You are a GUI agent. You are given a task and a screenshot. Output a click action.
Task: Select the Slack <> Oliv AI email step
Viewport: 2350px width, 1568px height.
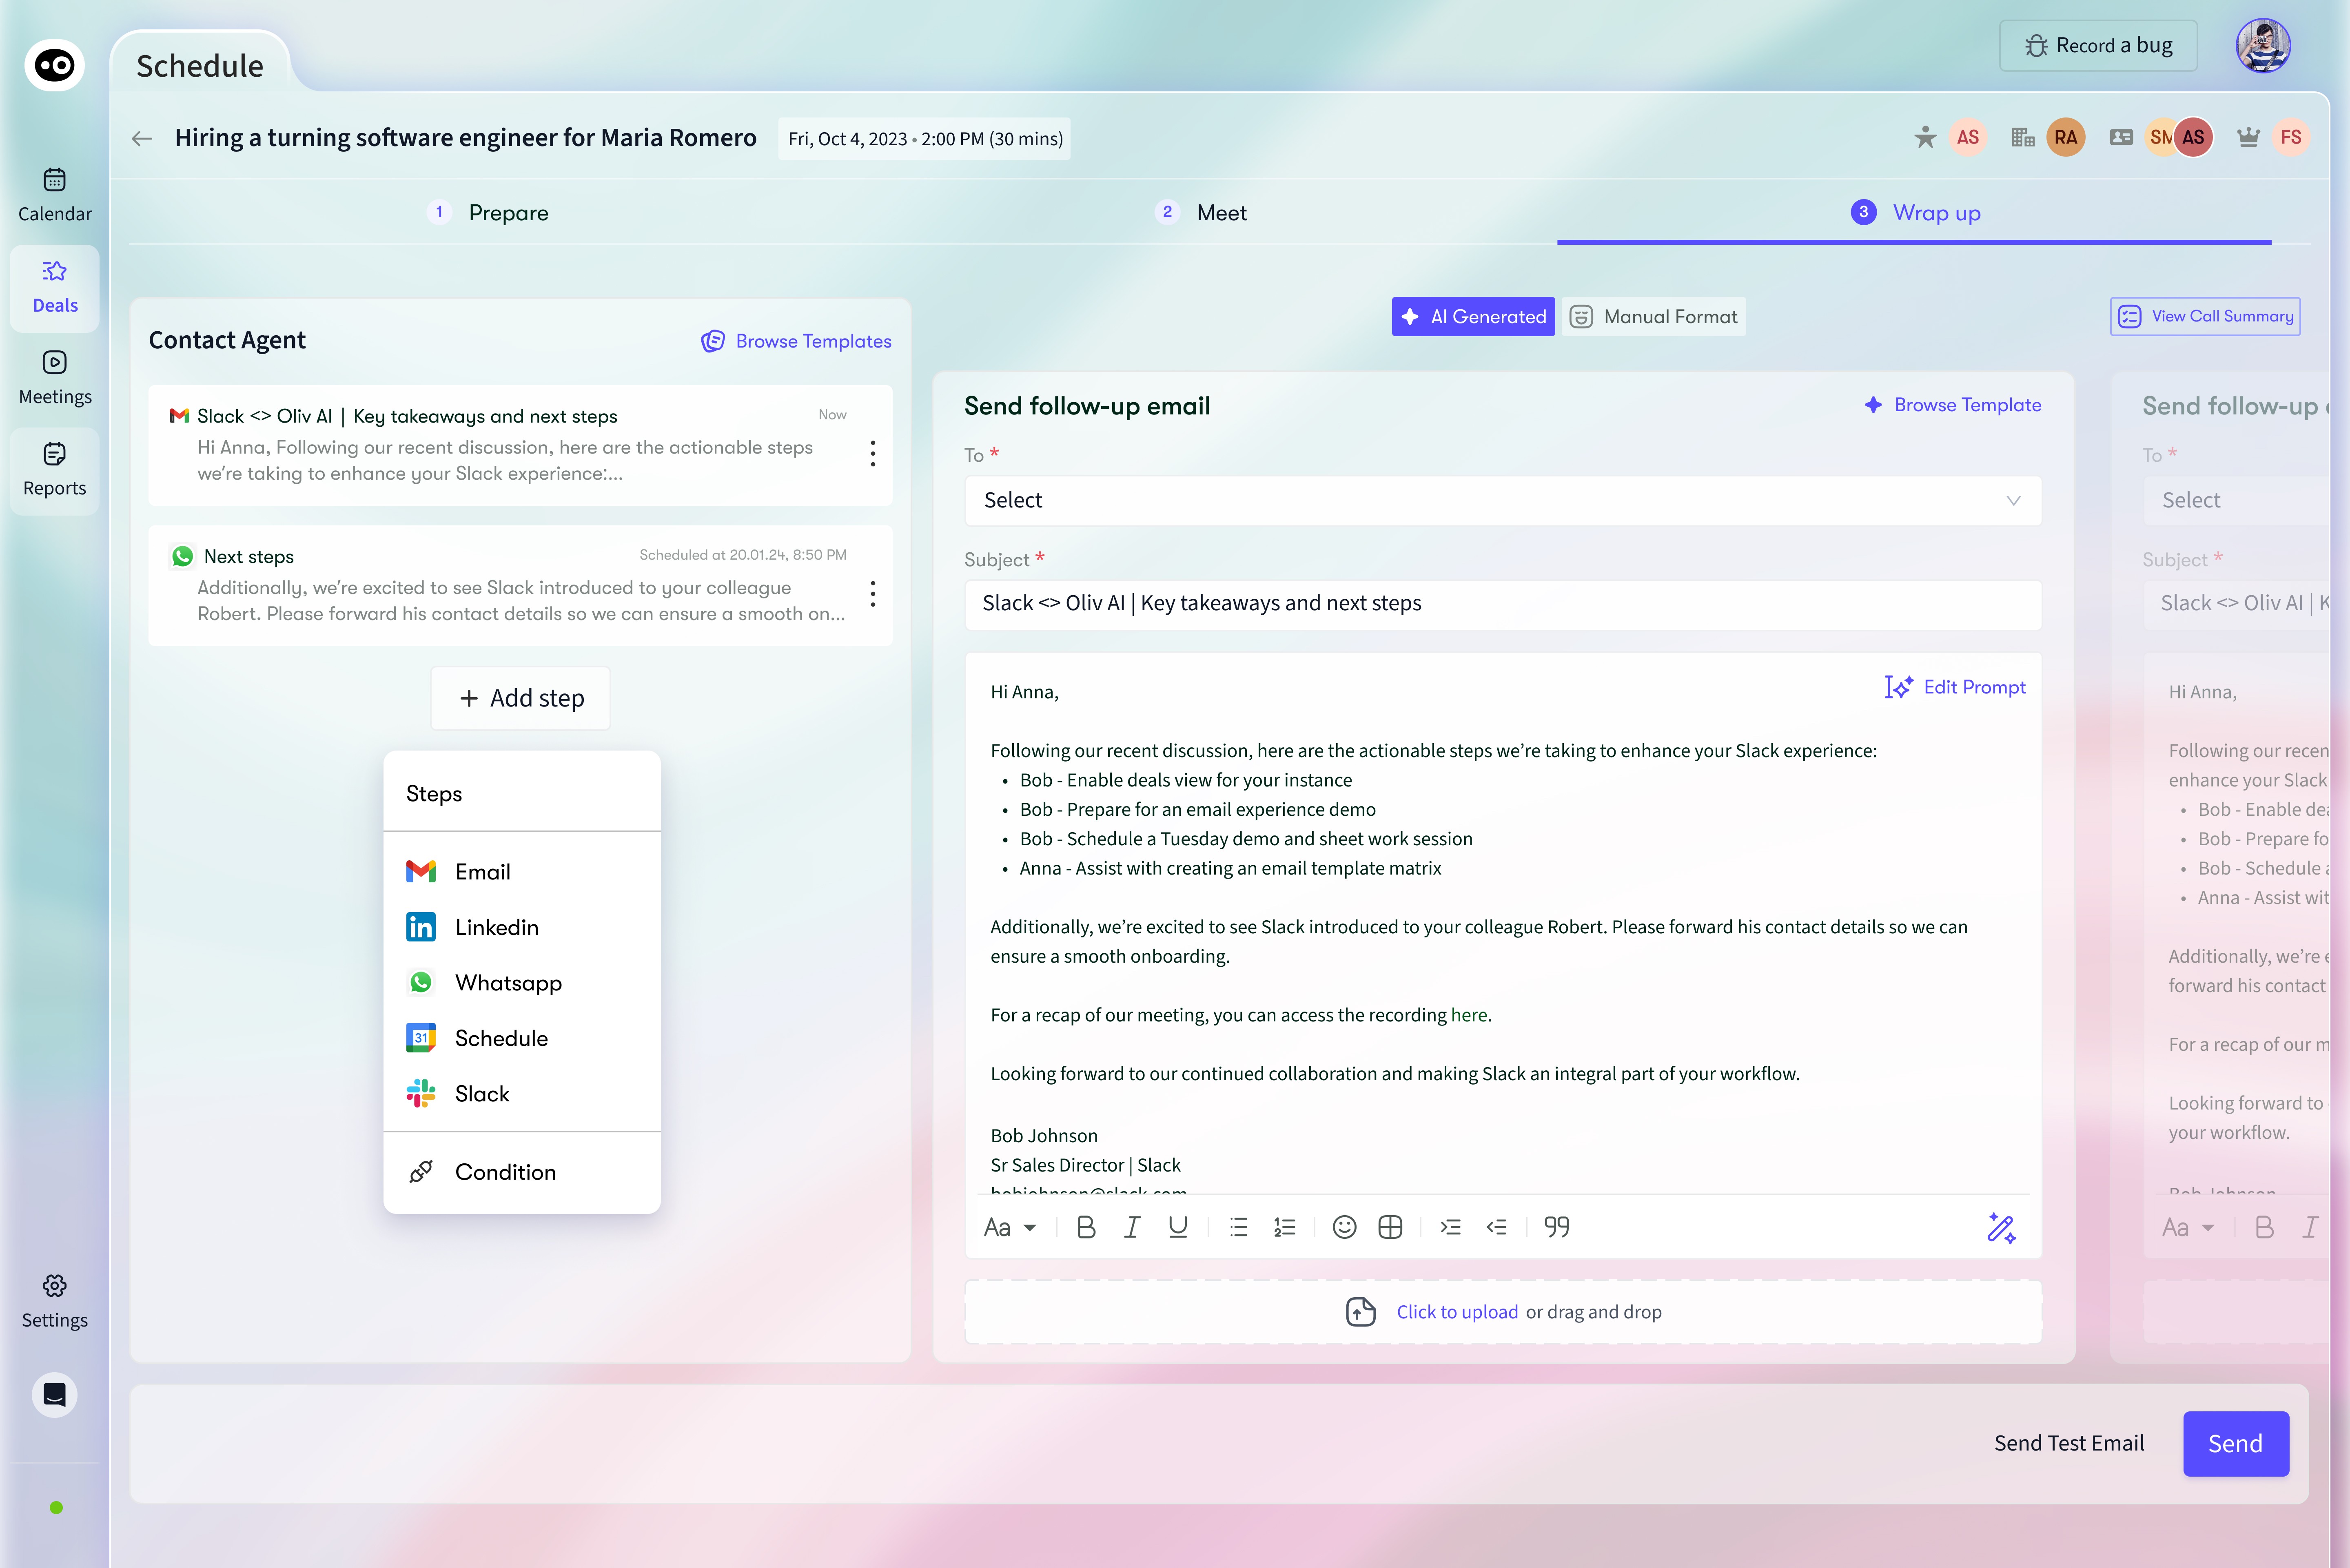coord(520,445)
